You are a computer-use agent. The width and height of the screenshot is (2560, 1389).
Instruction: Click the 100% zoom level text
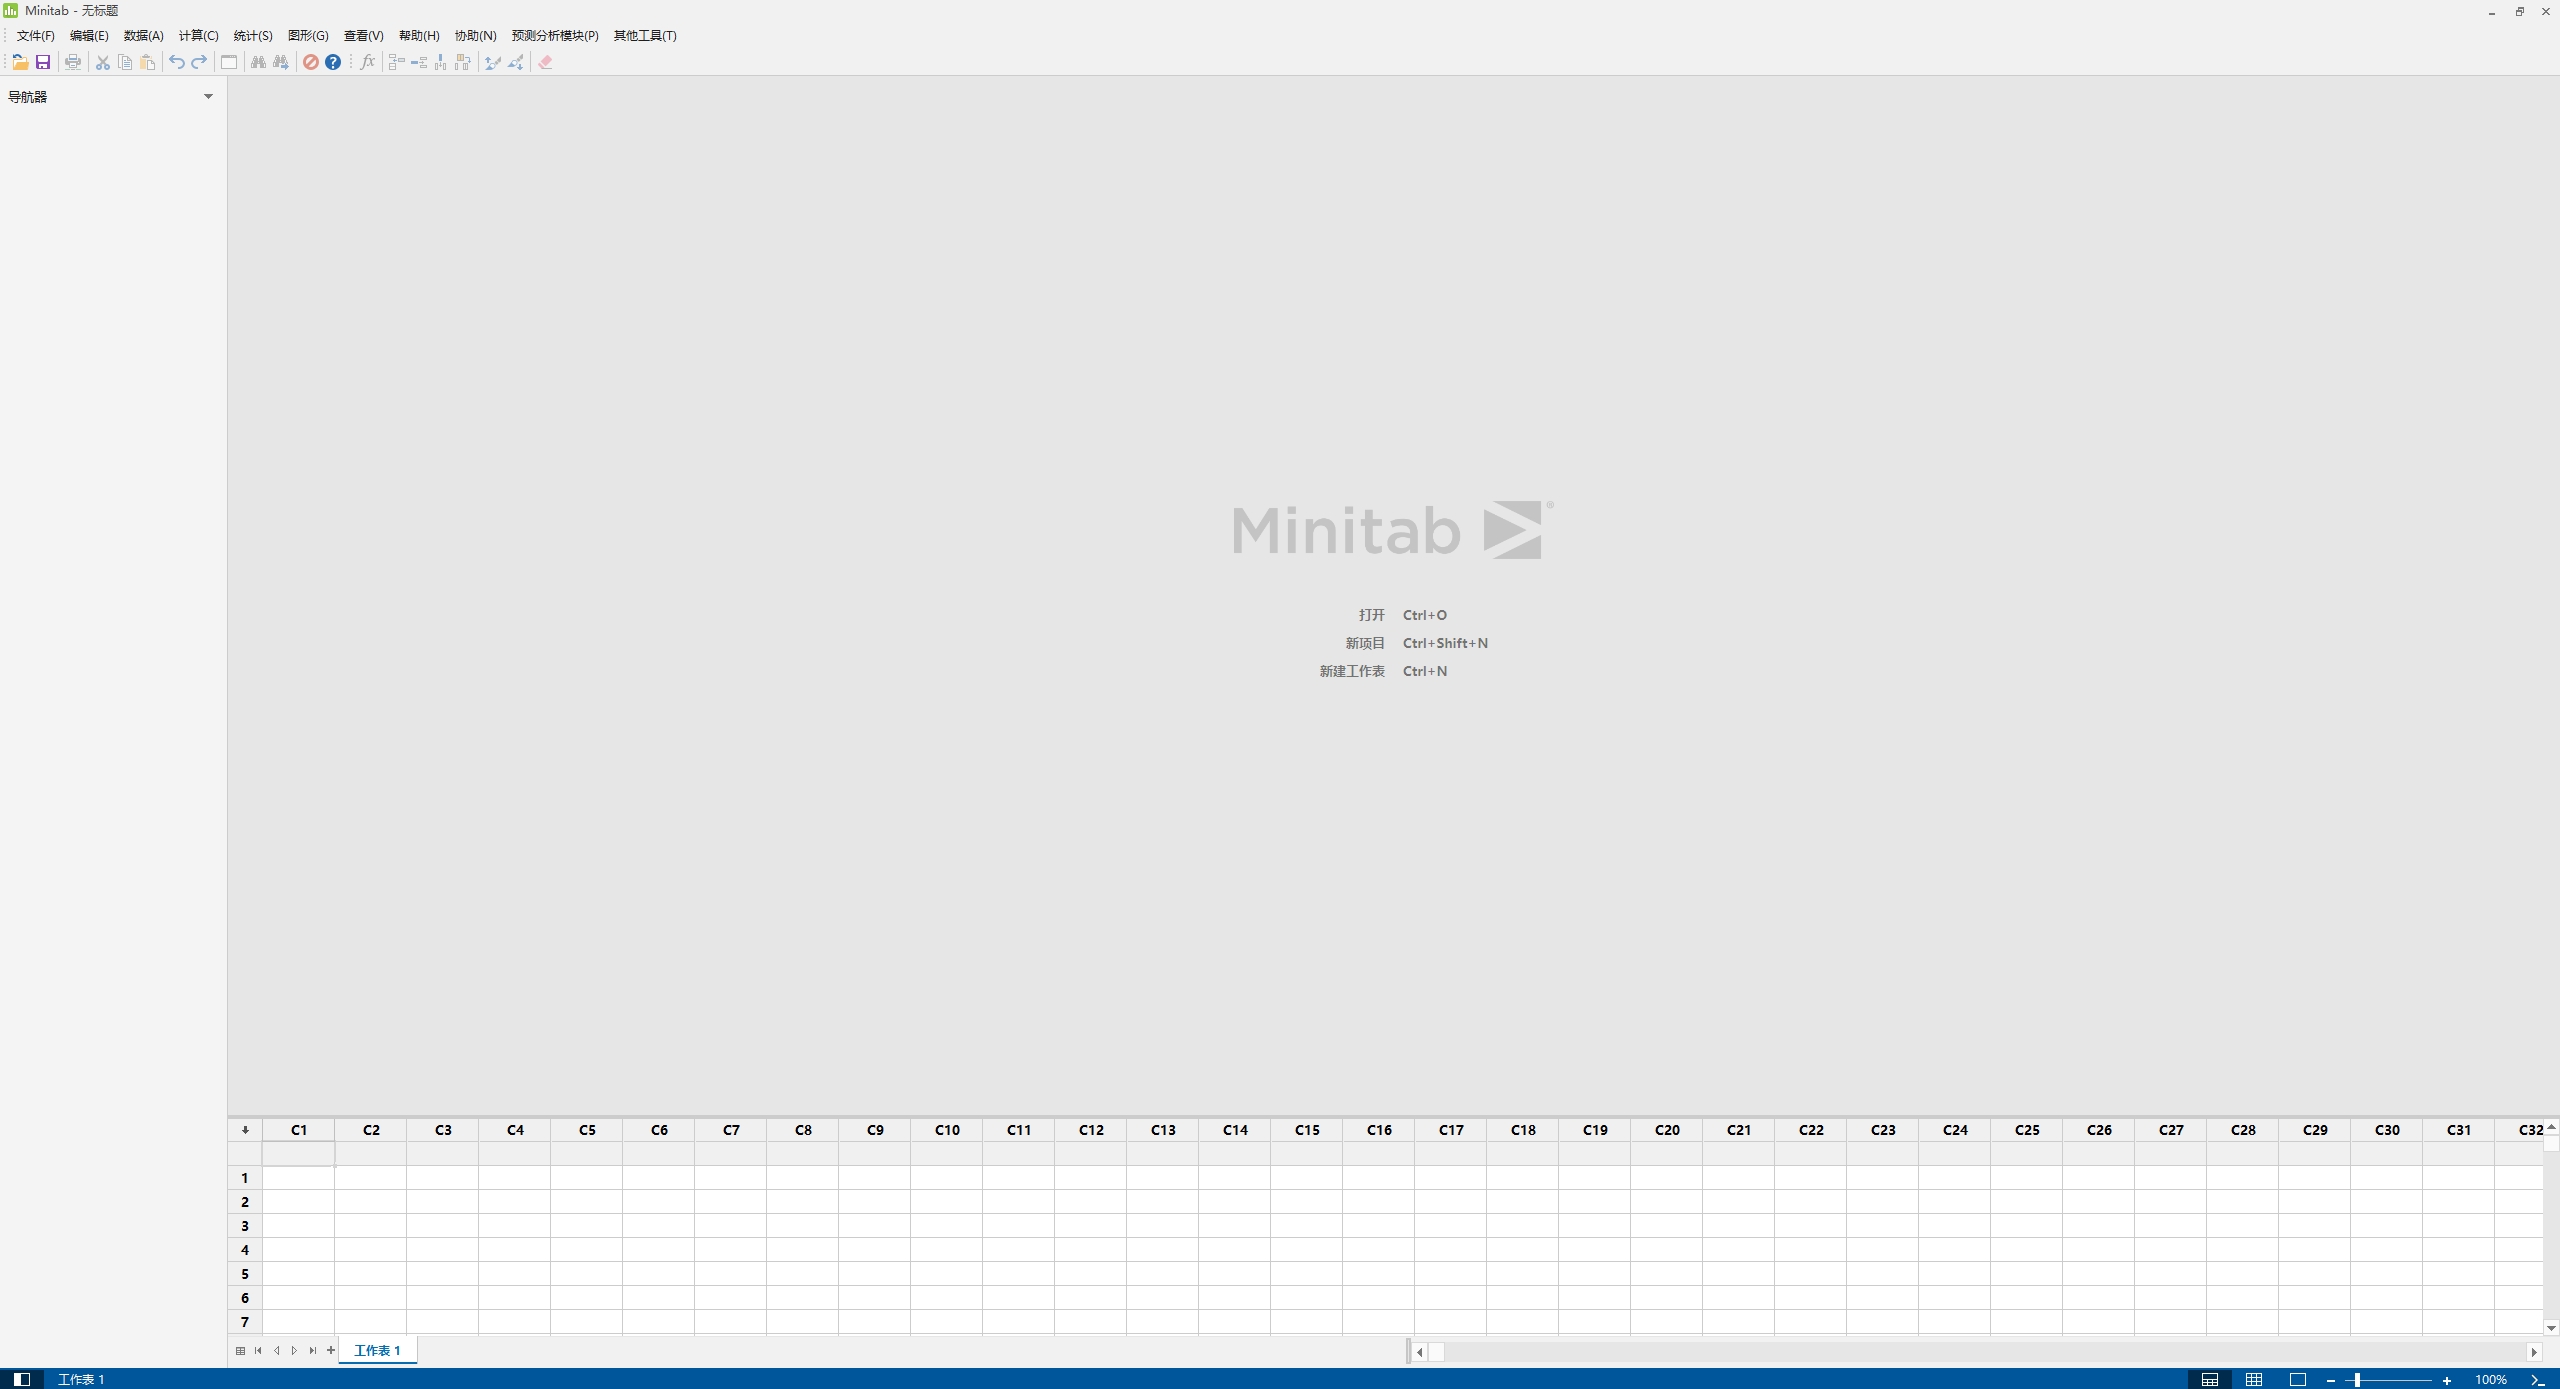click(x=2490, y=1380)
